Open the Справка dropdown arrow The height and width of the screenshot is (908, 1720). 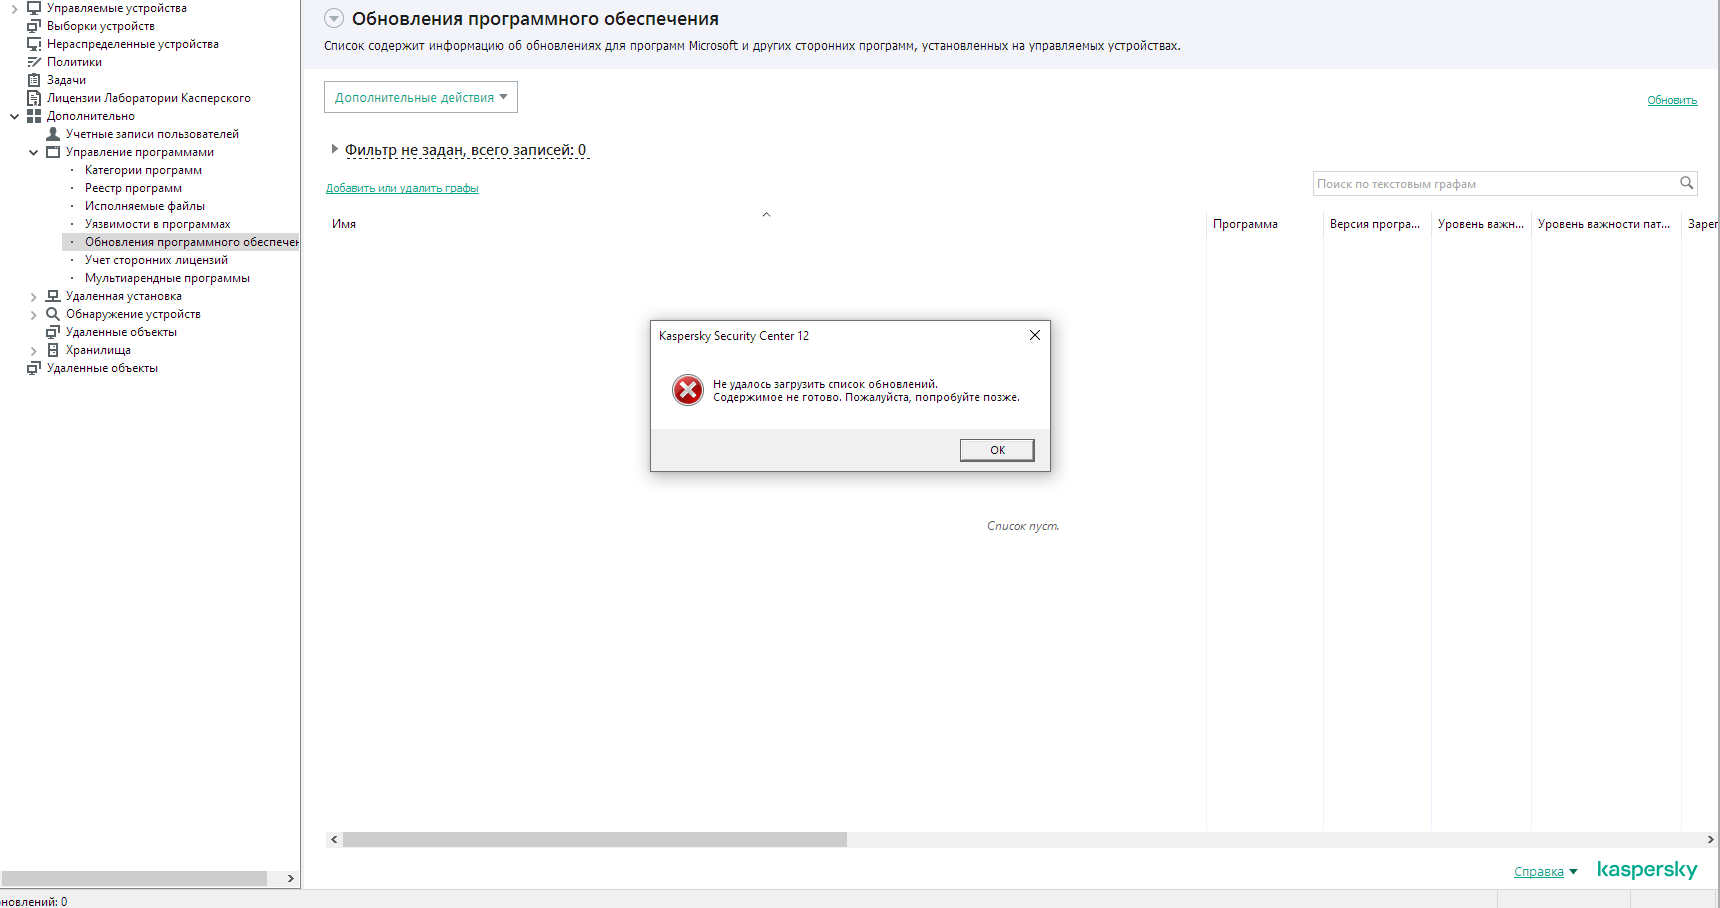click(1573, 872)
